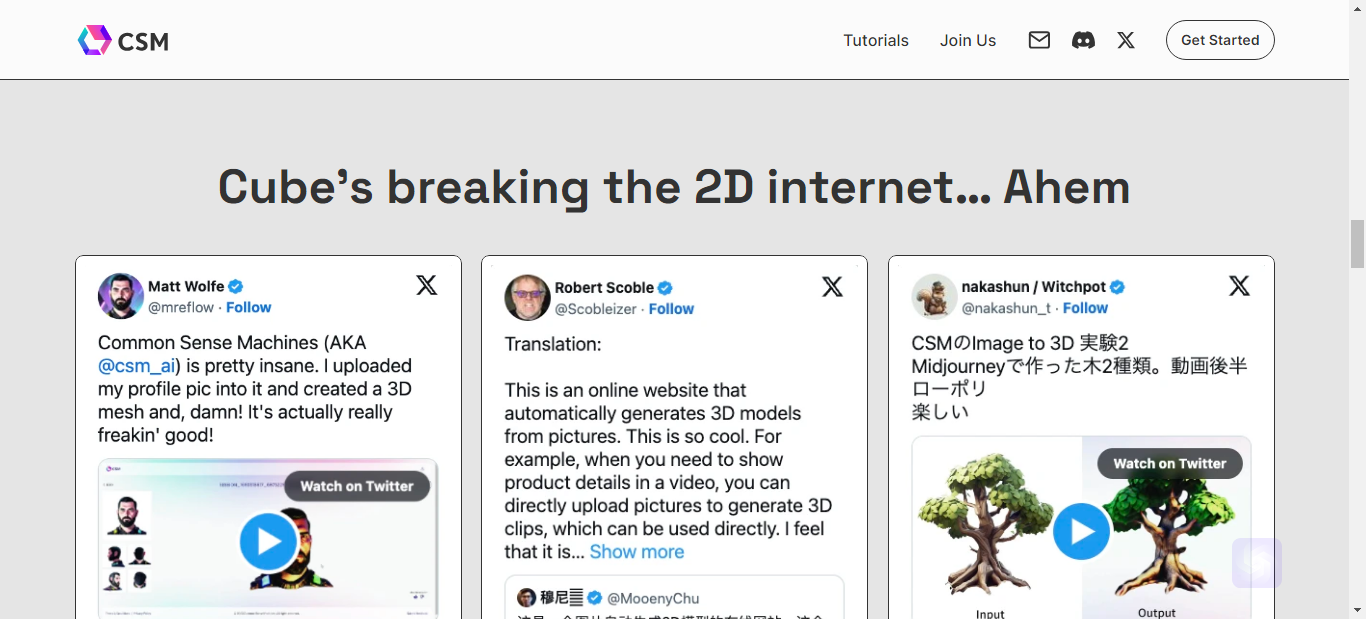This screenshot has width=1366, height=619.
Task: Click MooenyChu's small avatar in quoted tweet
Action: pos(526,597)
